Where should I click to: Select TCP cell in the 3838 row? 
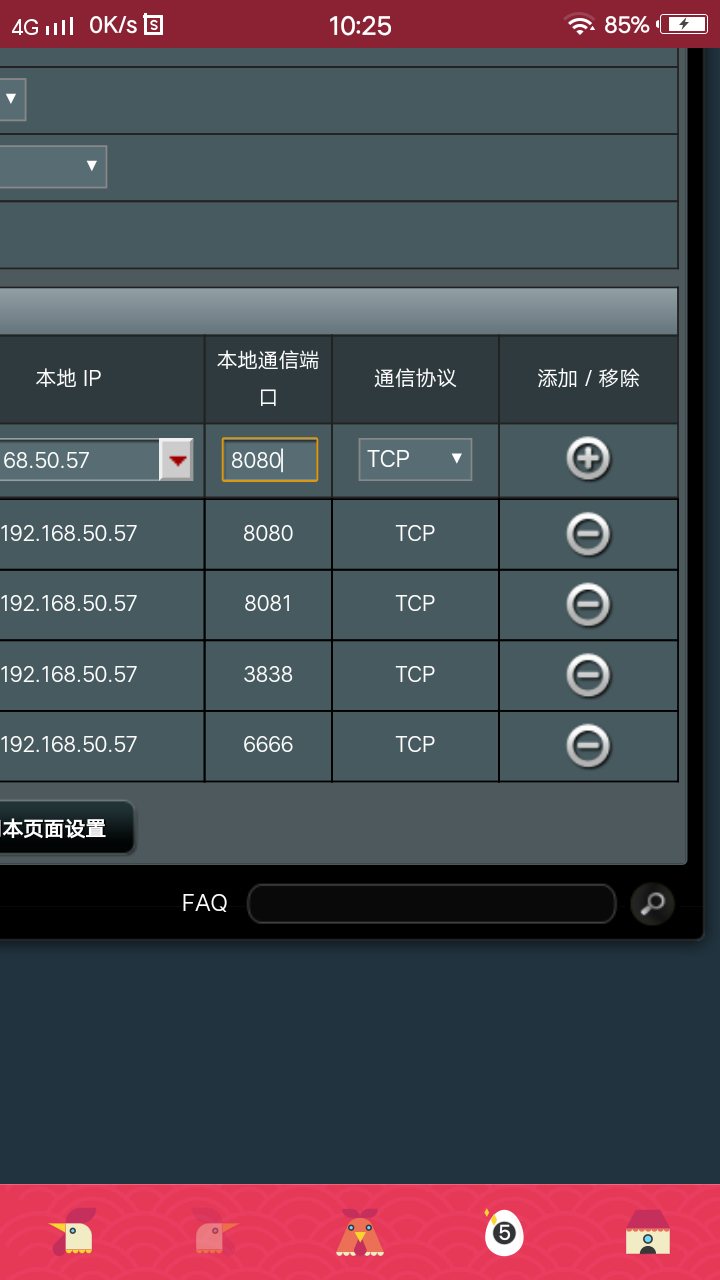pyautogui.click(x=415, y=675)
